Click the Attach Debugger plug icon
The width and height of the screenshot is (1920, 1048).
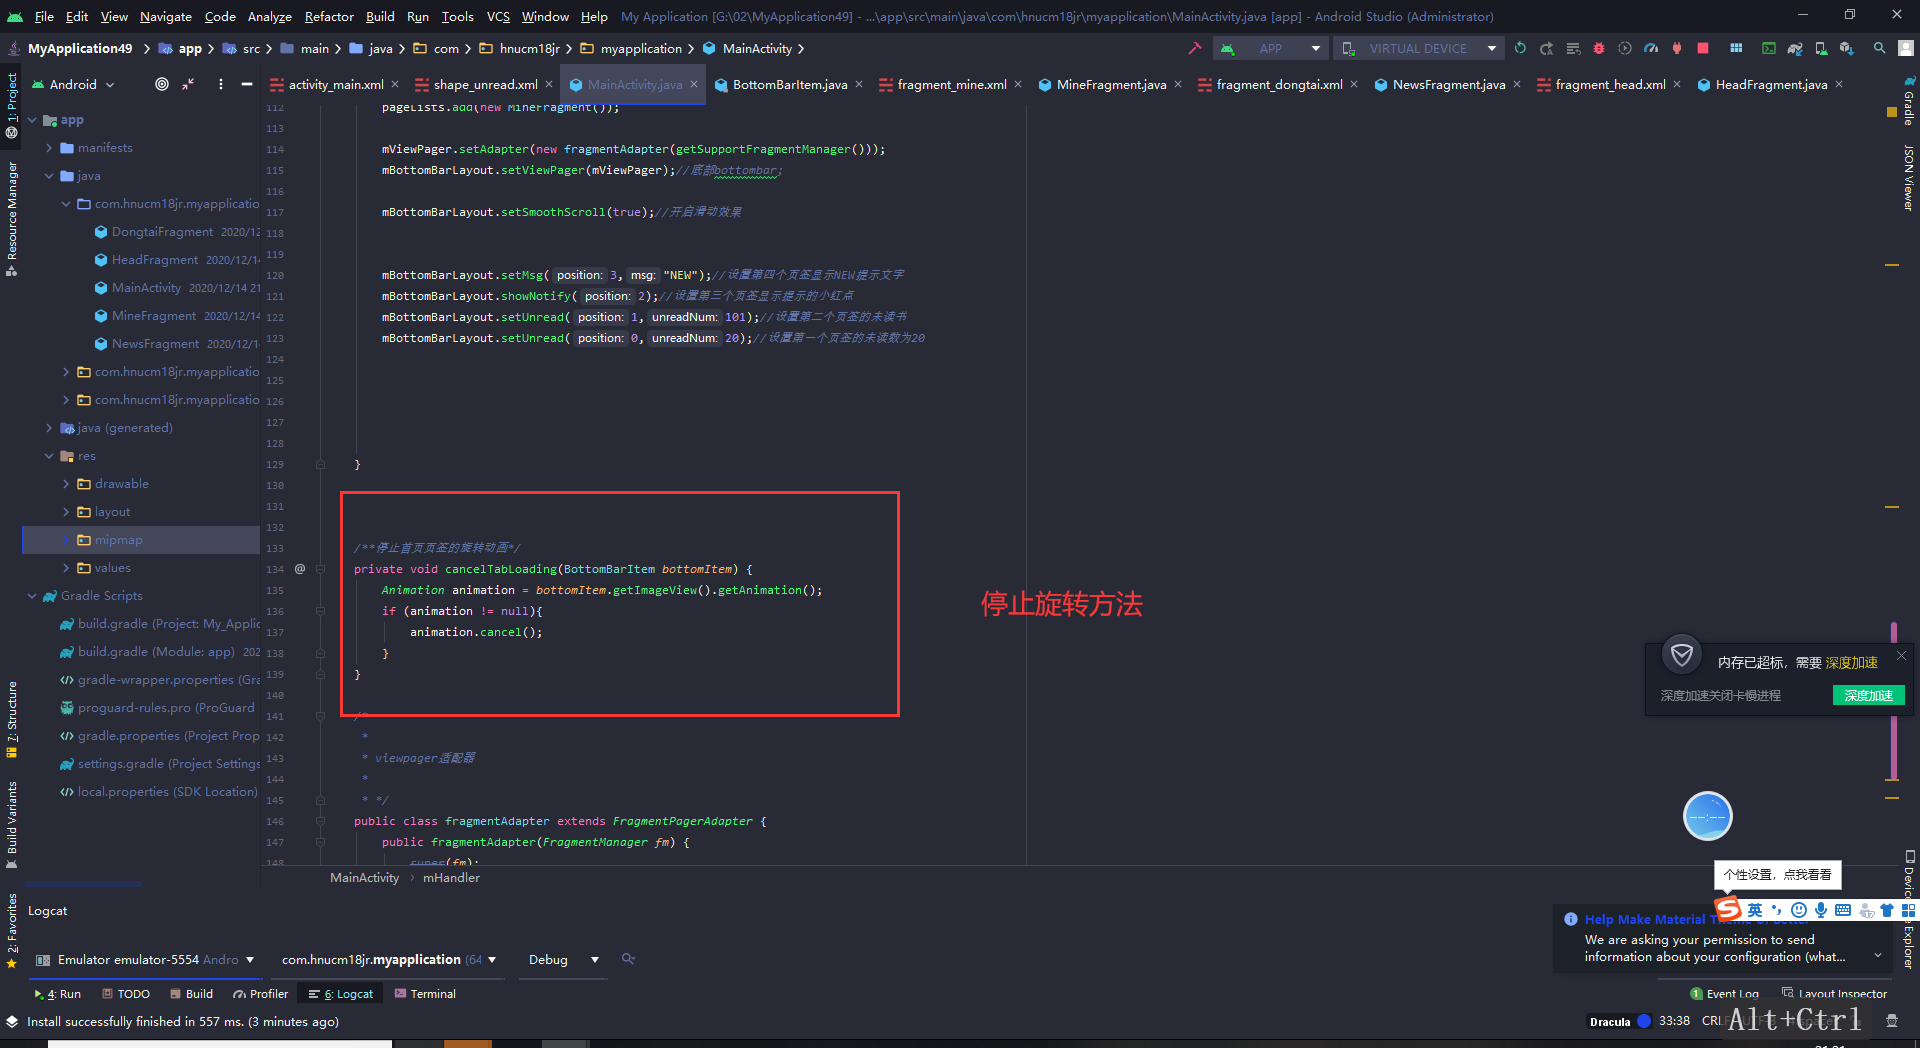pyautogui.click(x=1676, y=48)
